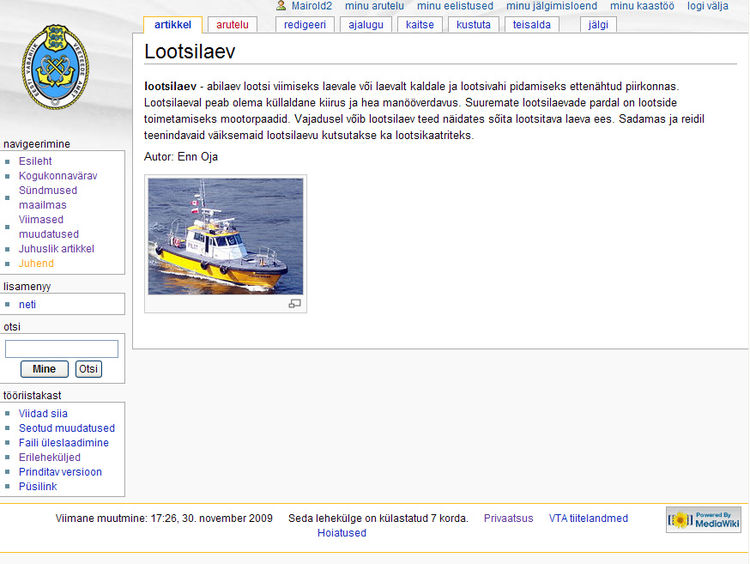Click the logi välja link
This screenshot has width=750, height=564.
tap(707, 6)
